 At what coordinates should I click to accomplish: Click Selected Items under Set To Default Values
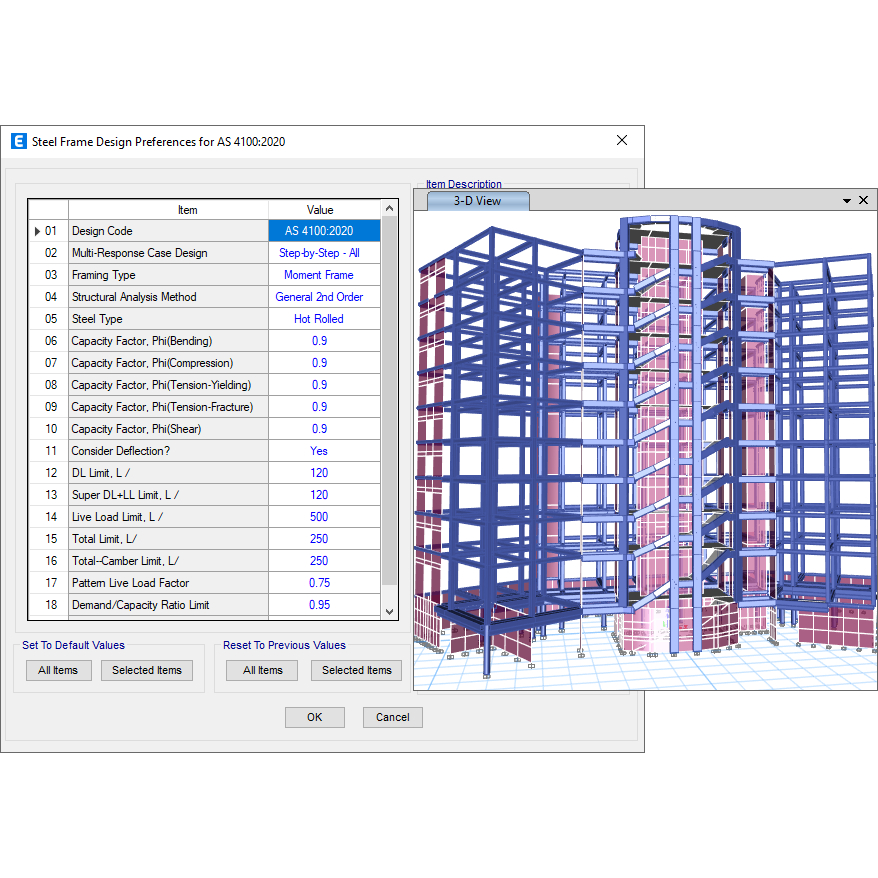point(147,670)
